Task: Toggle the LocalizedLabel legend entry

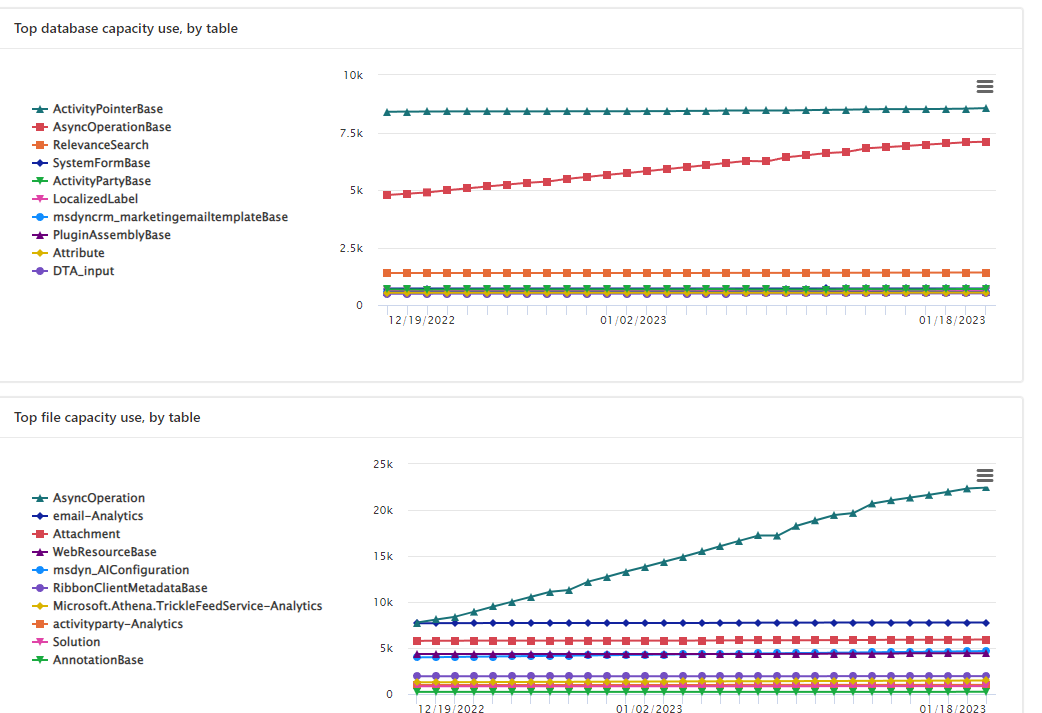Action: [95, 199]
